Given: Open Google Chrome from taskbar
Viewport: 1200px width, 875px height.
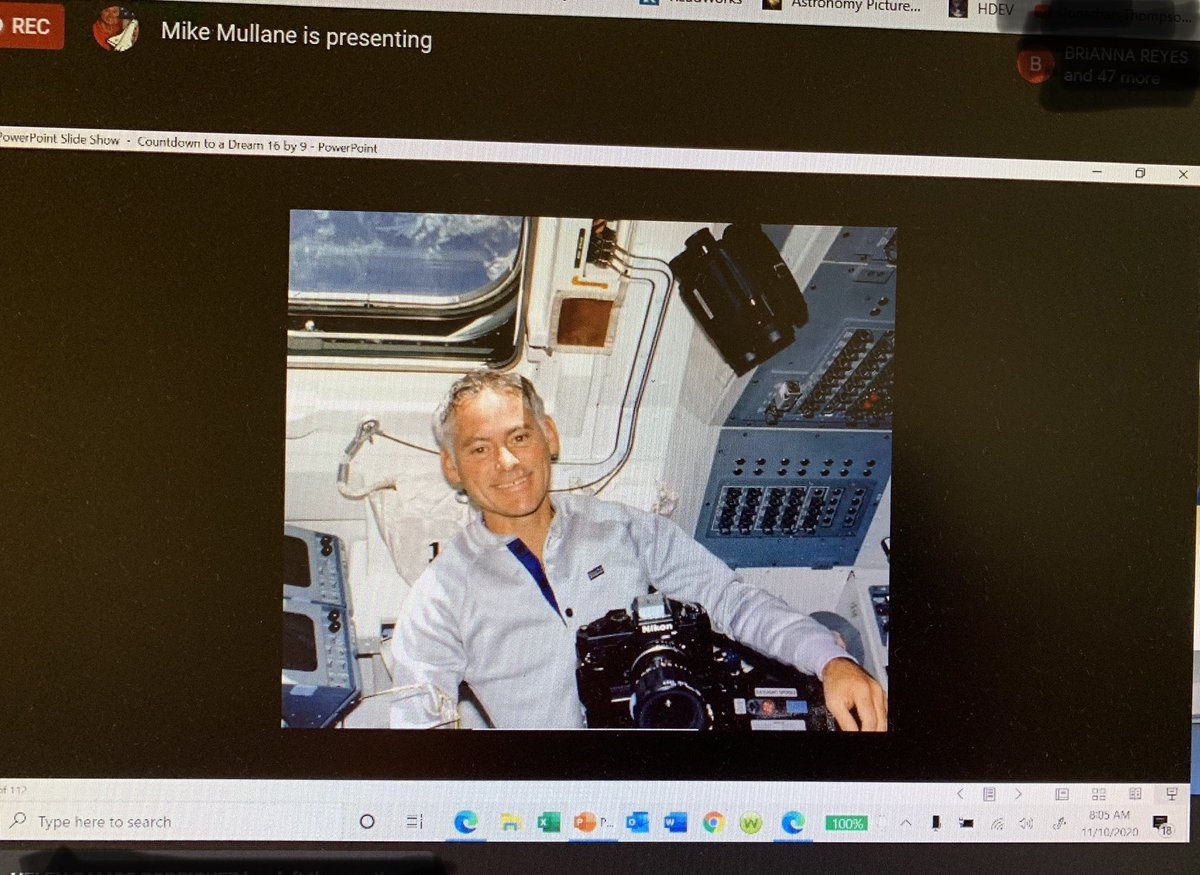Looking at the screenshot, I should point(713,823).
